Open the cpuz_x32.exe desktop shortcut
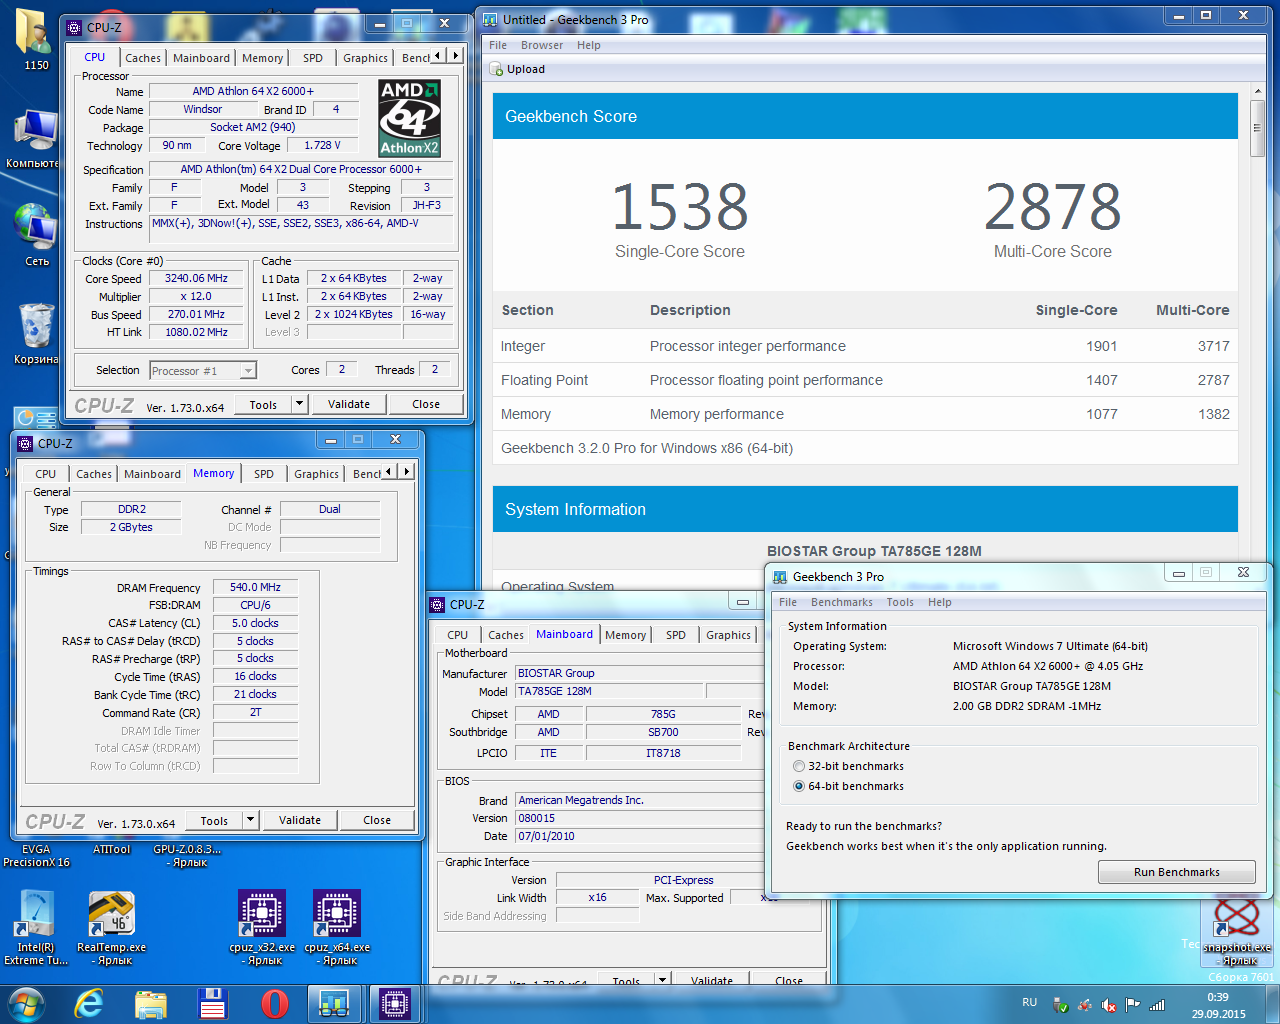The width and height of the screenshot is (1280, 1024). pyautogui.click(x=262, y=928)
